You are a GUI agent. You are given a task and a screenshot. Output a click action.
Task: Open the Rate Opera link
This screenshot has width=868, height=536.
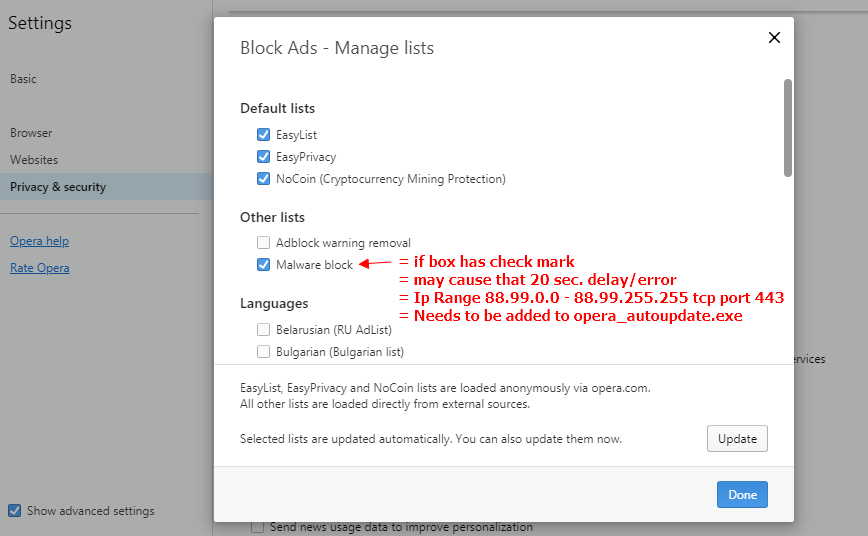tap(39, 268)
